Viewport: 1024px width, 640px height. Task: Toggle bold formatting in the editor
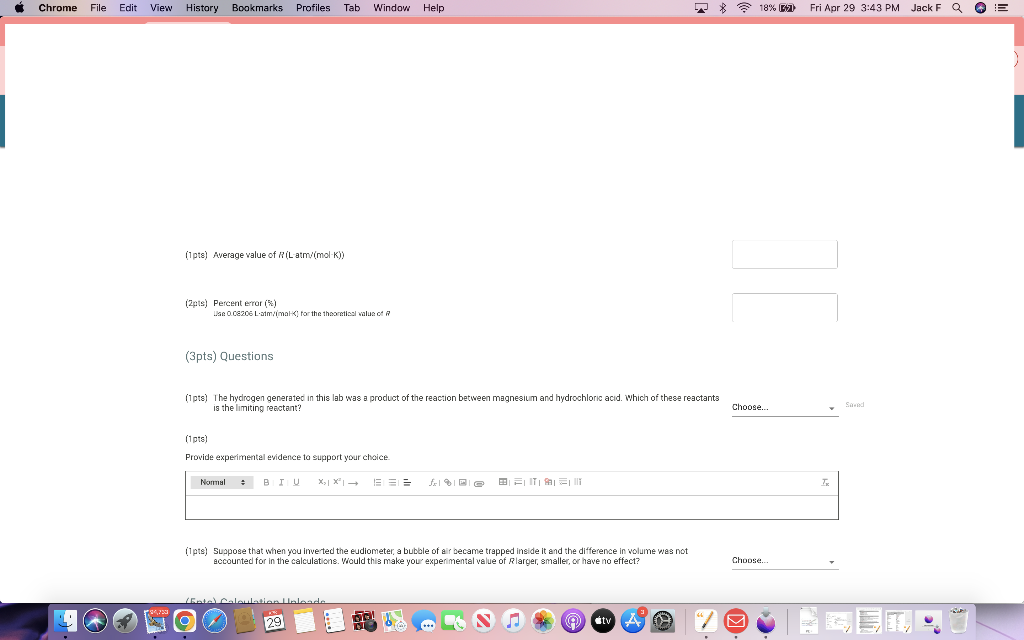pyautogui.click(x=265, y=482)
